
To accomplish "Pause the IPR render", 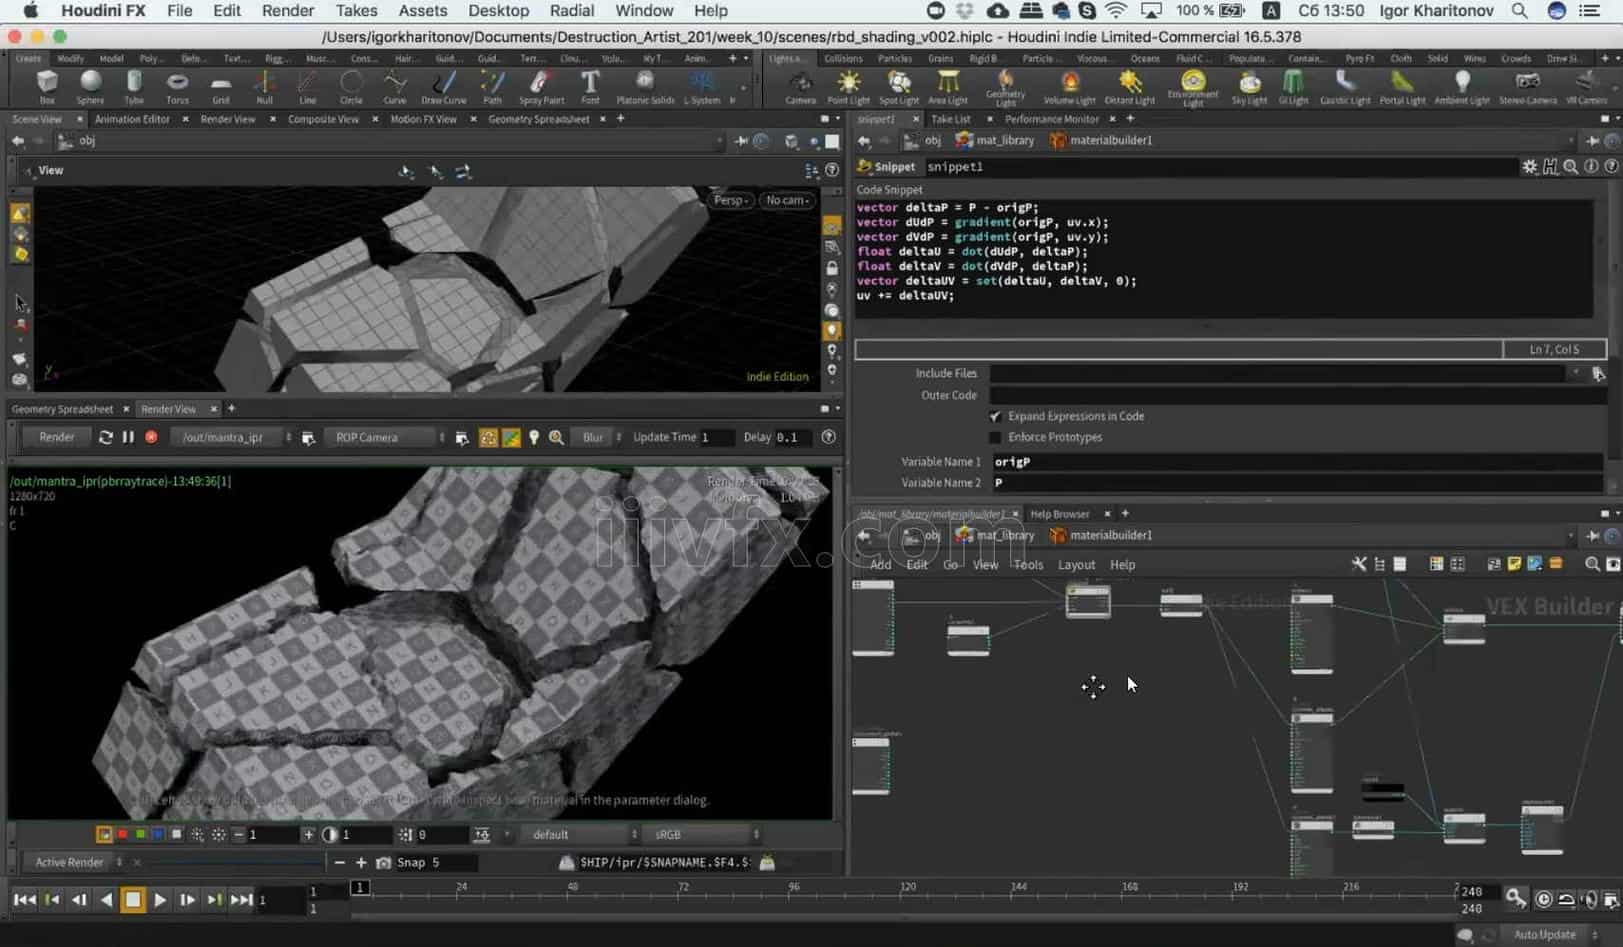I will [x=128, y=437].
